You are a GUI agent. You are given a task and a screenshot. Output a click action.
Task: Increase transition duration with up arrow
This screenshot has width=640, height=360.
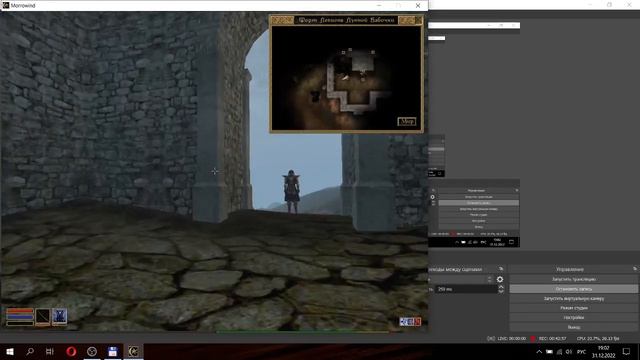point(501,287)
